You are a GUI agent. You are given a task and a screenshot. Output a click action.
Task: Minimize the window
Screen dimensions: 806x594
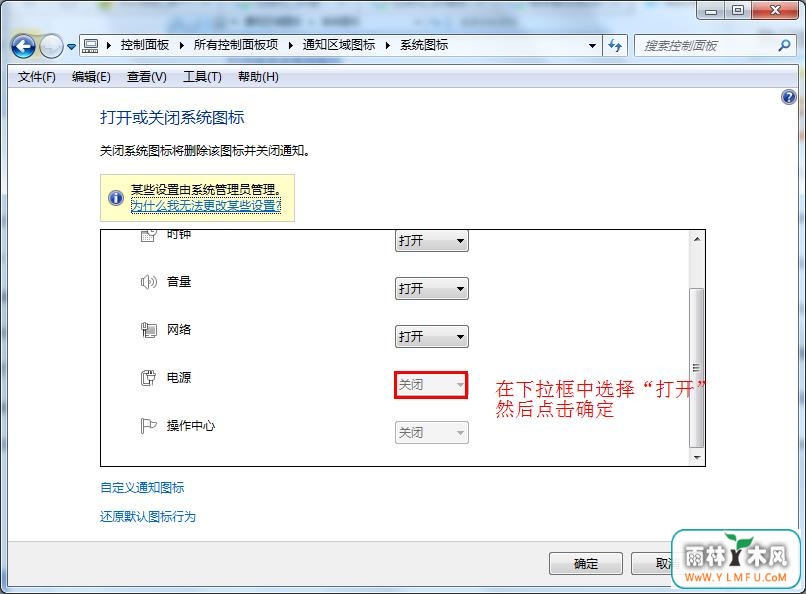coord(711,10)
